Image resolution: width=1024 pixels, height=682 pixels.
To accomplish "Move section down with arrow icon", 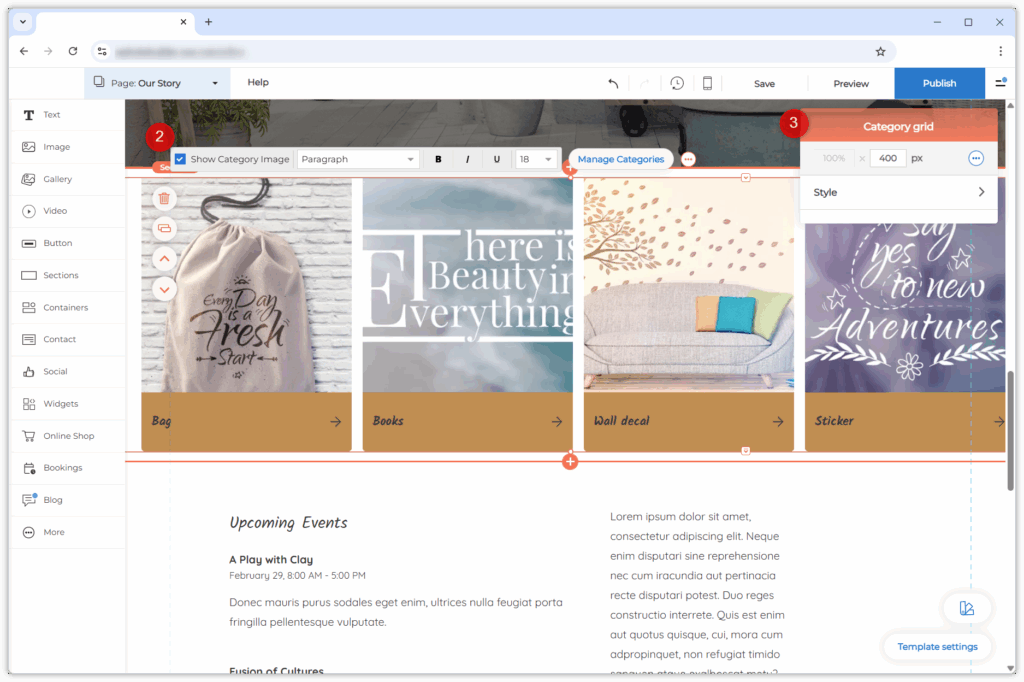I will pyautogui.click(x=164, y=289).
